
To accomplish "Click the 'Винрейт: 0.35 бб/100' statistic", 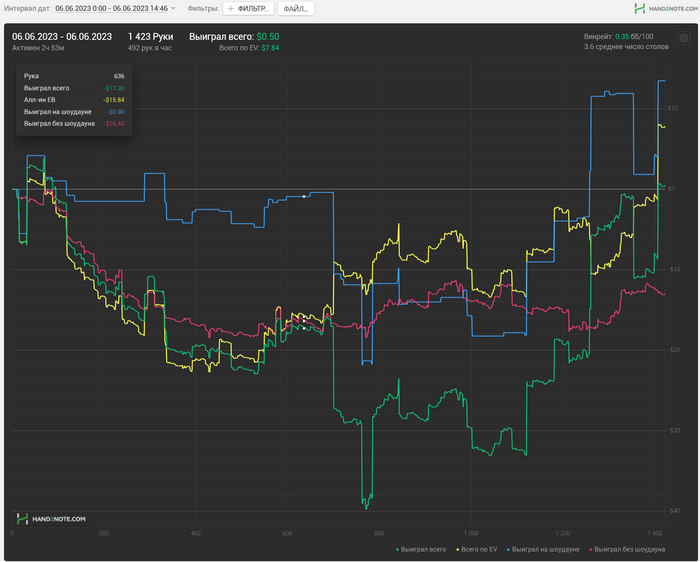I will (x=626, y=36).
